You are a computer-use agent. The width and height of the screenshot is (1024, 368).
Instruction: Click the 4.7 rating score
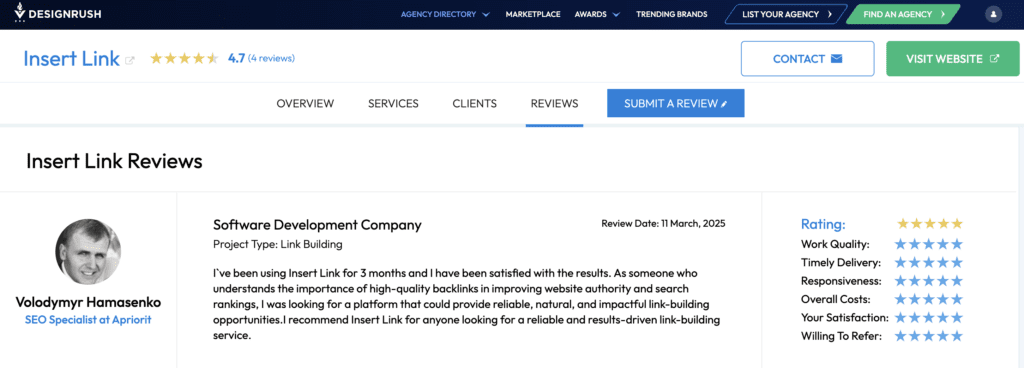point(236,58)
